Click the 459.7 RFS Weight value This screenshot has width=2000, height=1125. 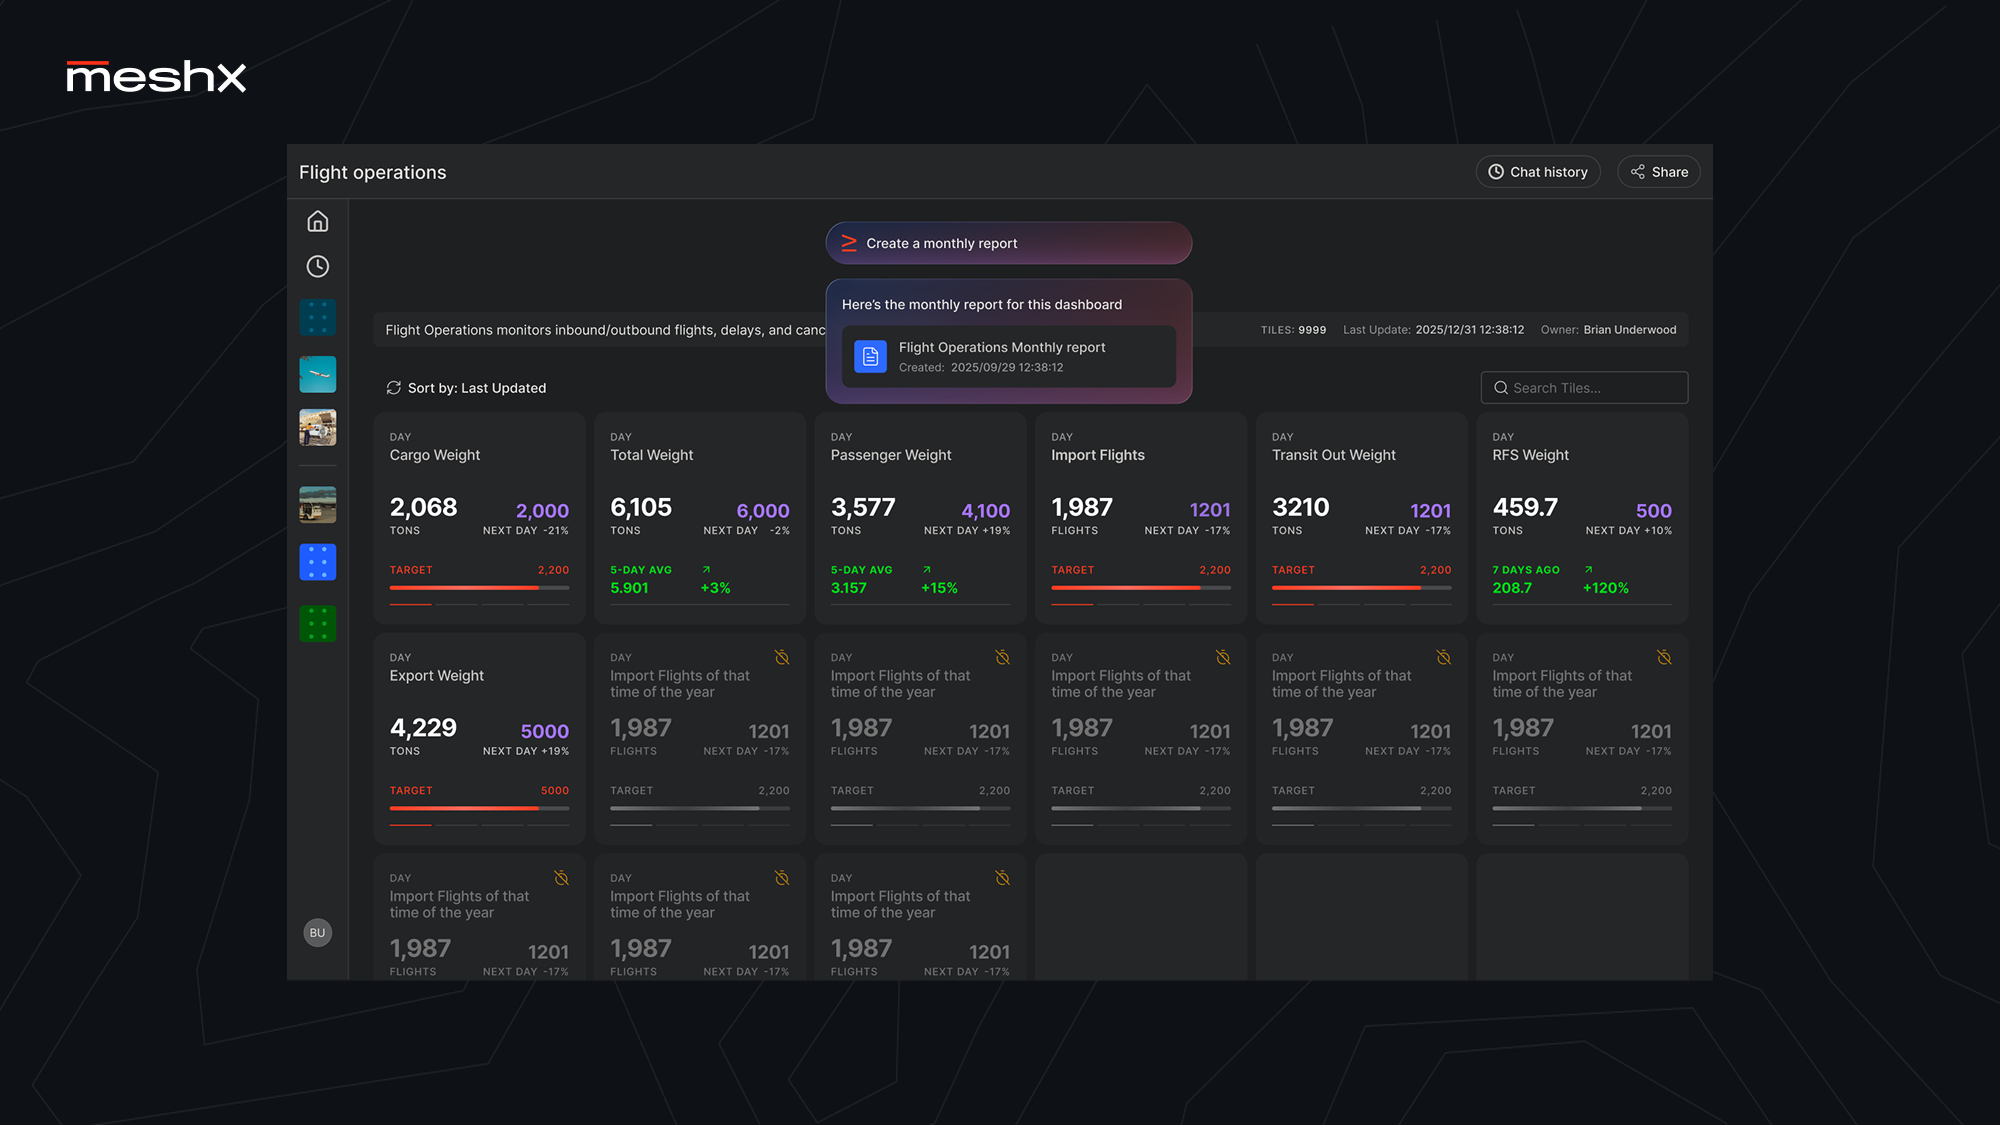pos(1525,507)
